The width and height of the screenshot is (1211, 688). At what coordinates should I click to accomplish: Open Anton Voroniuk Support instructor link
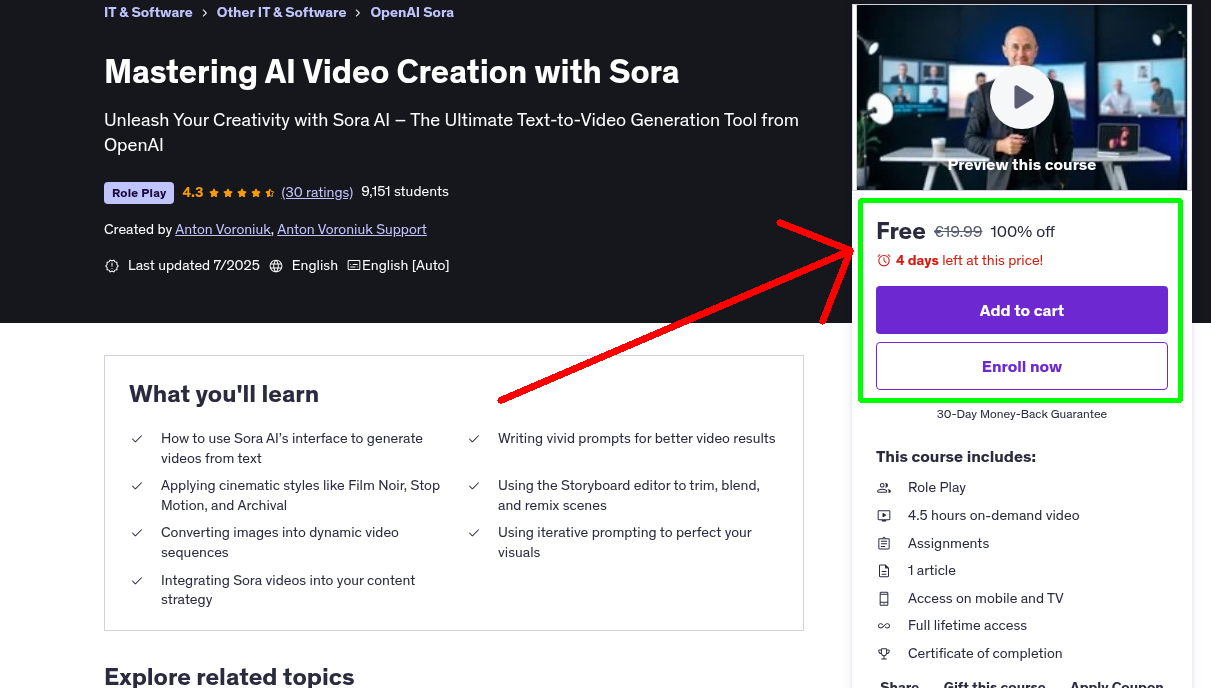pyautogui.click(x=352, y=229)
